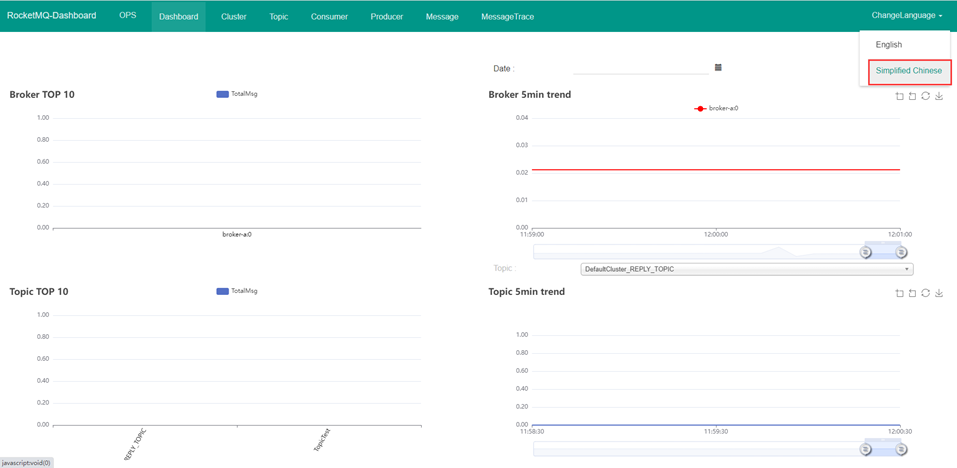
Task: Click the Date input field
Action: (641, 68)
